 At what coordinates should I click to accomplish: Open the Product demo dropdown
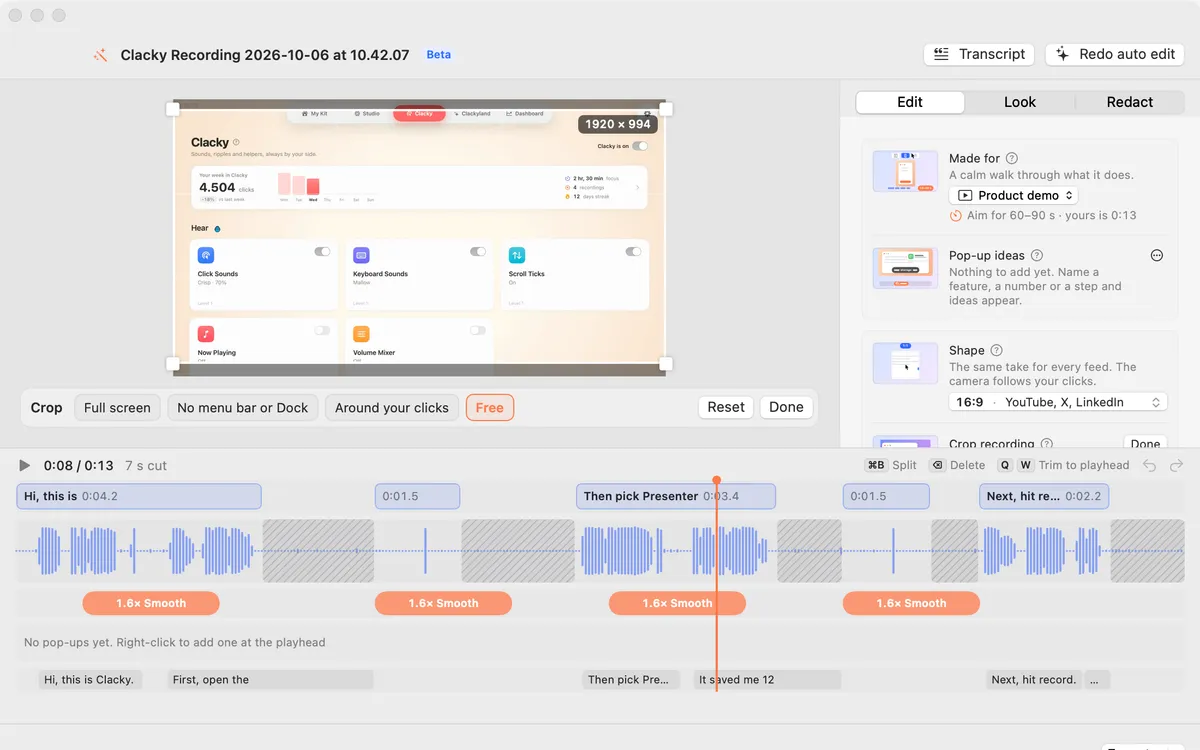1014,196
